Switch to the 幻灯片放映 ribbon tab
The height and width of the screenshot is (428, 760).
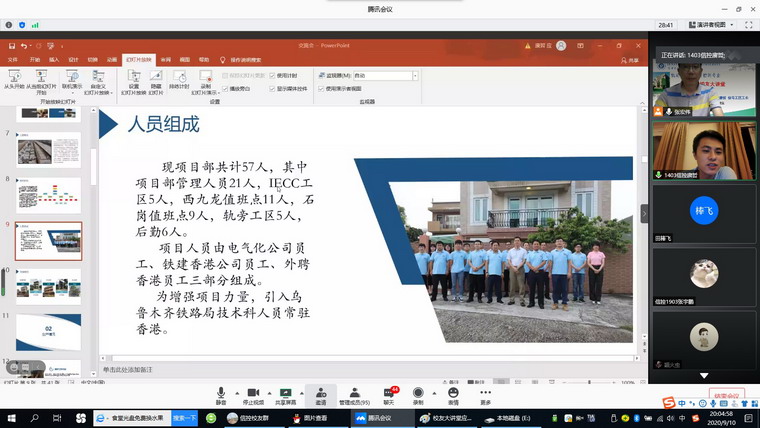tap(137, 60)
